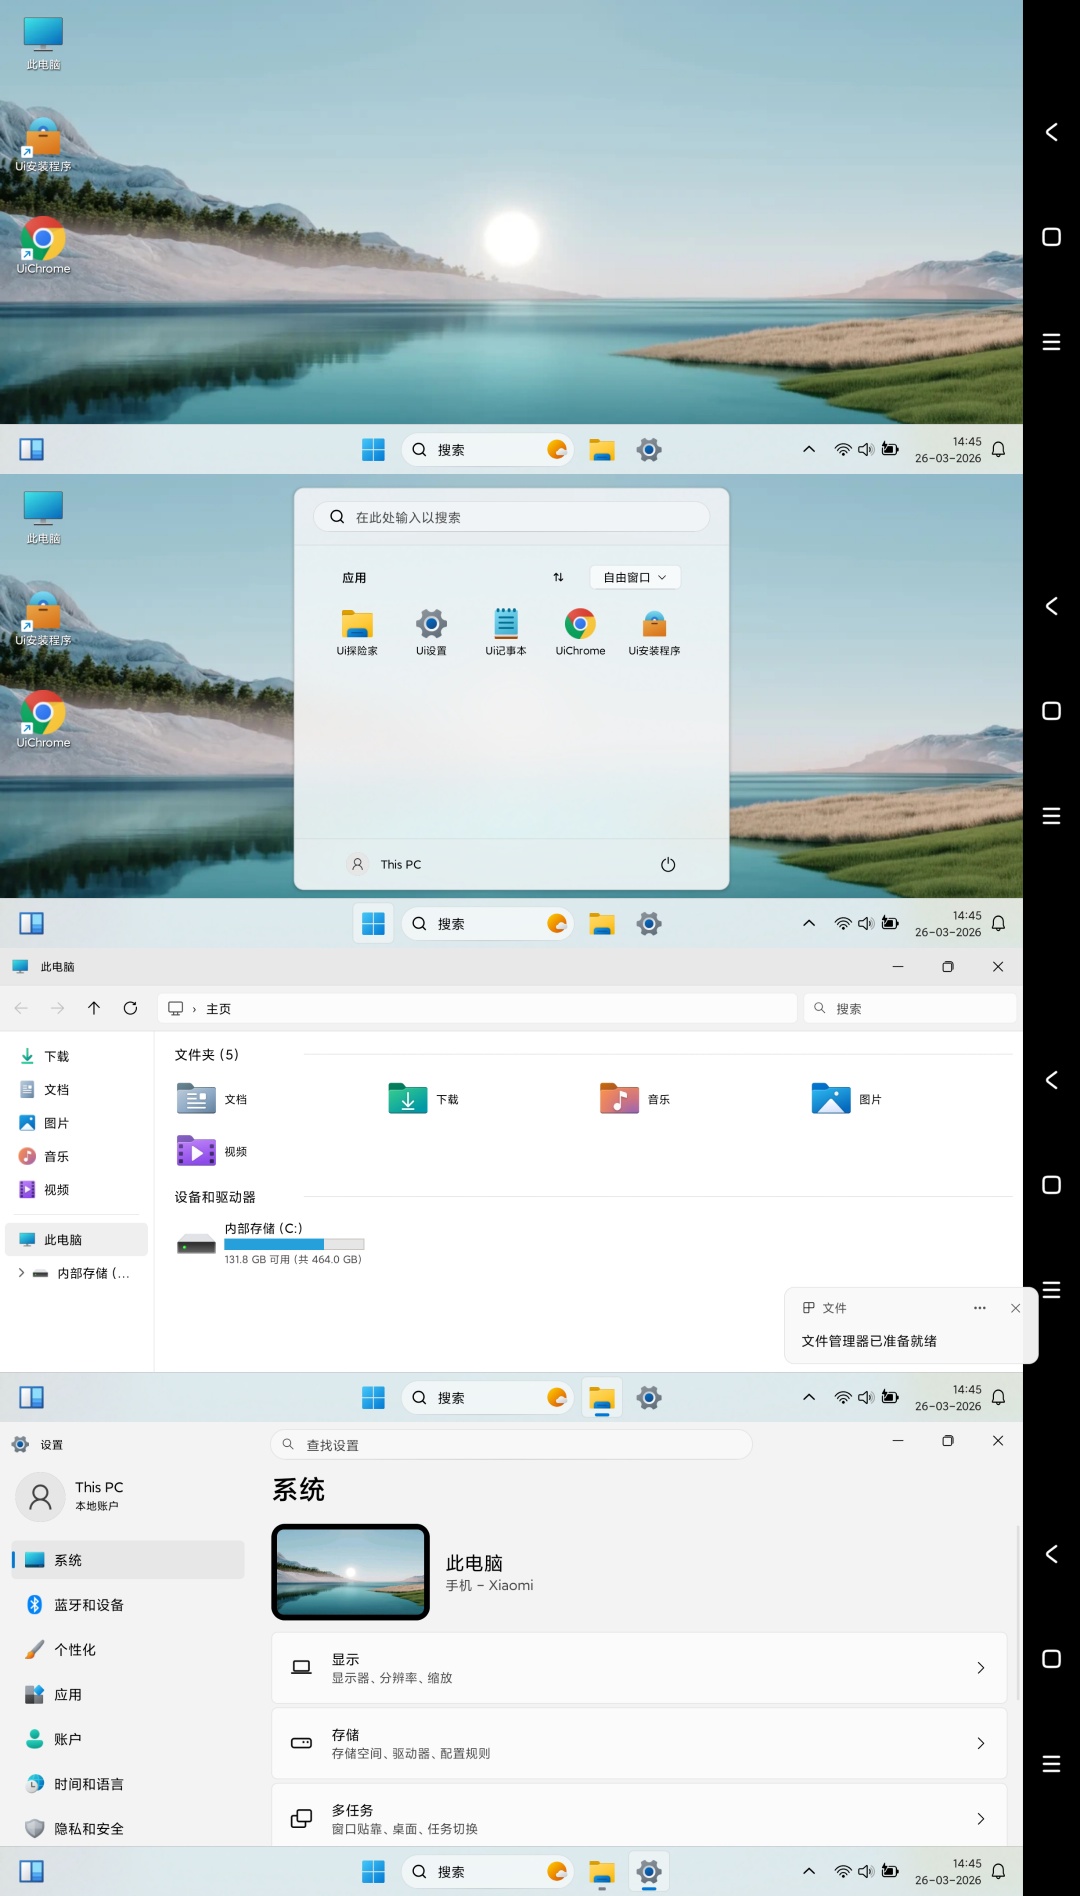The height and width of the screenshot is (1896, 1080).
Task: Launch UiChrome inside the start menu panel
Action: [x=580, y=632]
